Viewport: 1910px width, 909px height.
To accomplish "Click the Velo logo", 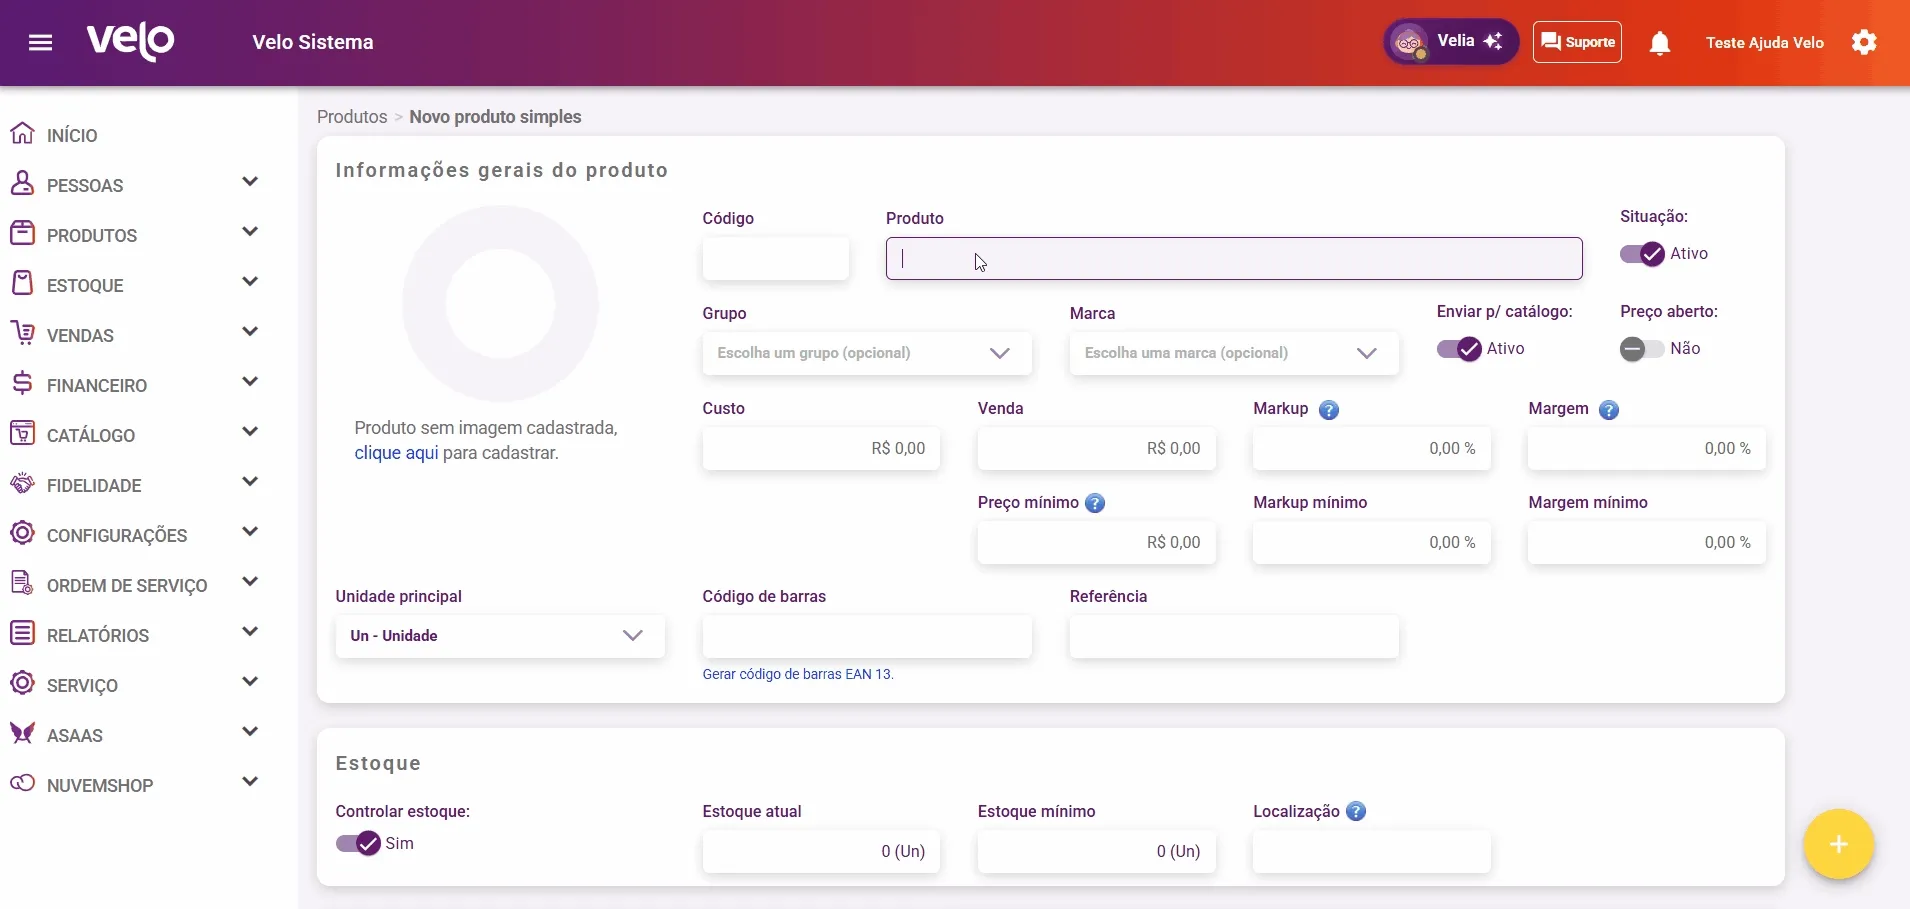I will coord(130,42).
